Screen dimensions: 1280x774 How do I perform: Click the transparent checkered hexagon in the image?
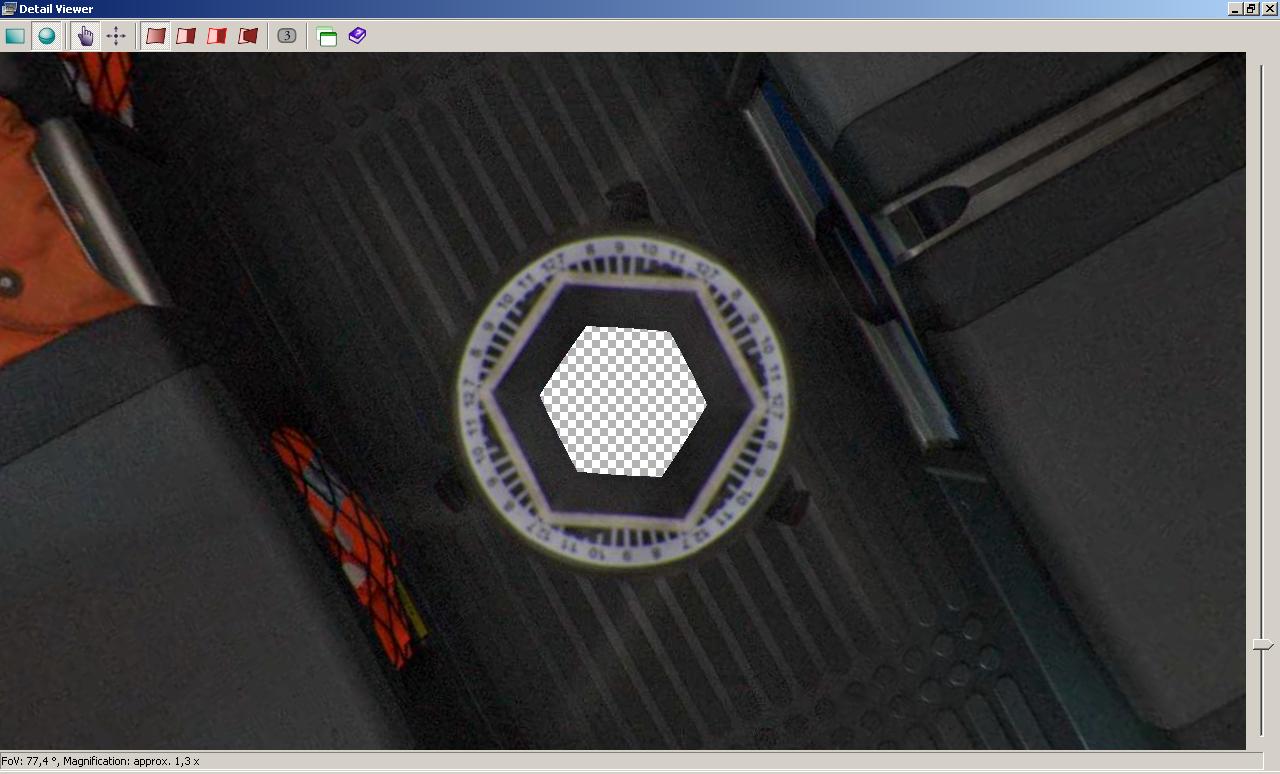[x=623, y=401]
